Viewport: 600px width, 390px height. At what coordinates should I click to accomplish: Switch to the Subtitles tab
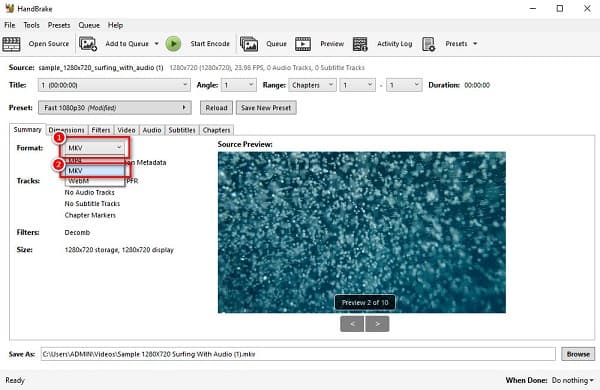[x=182, y=130]
